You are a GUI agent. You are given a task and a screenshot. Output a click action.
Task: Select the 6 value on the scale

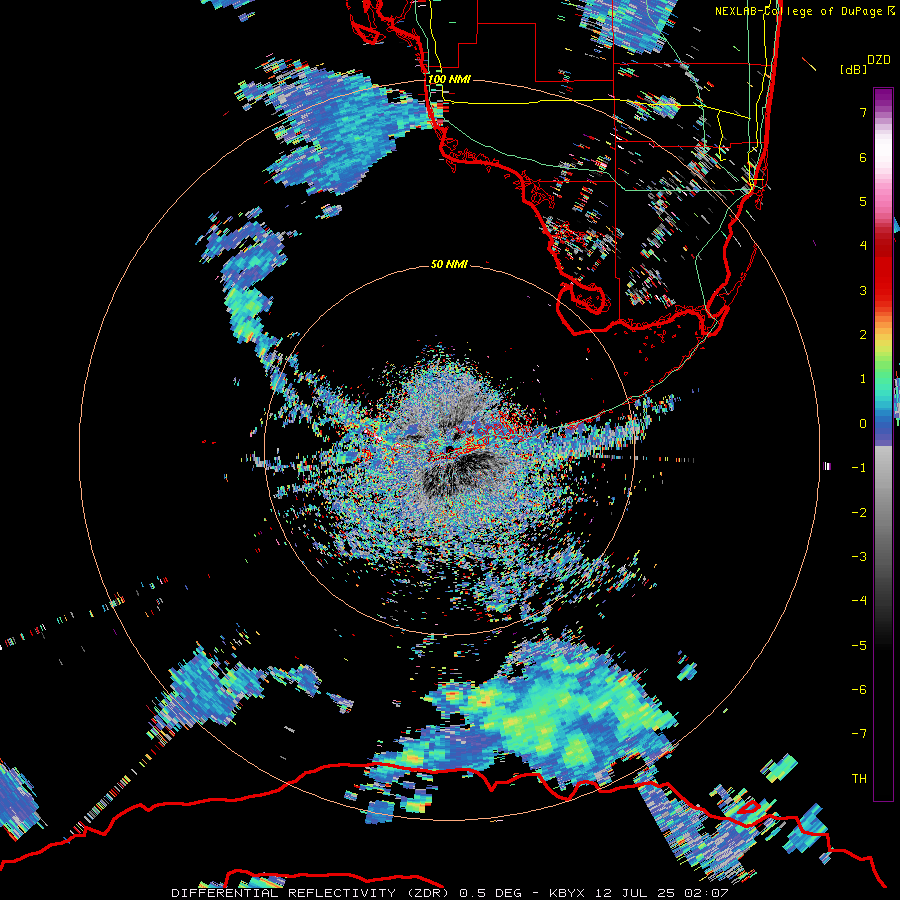[863, 157]
